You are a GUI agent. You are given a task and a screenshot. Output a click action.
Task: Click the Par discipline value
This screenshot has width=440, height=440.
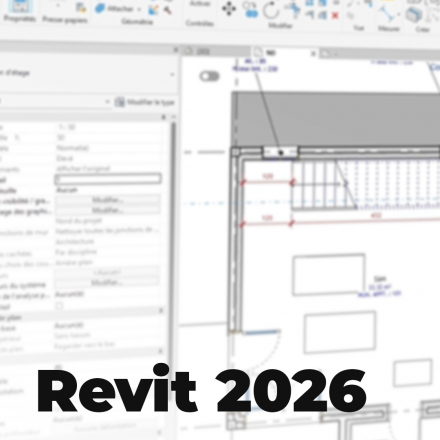tap(76, 252)
